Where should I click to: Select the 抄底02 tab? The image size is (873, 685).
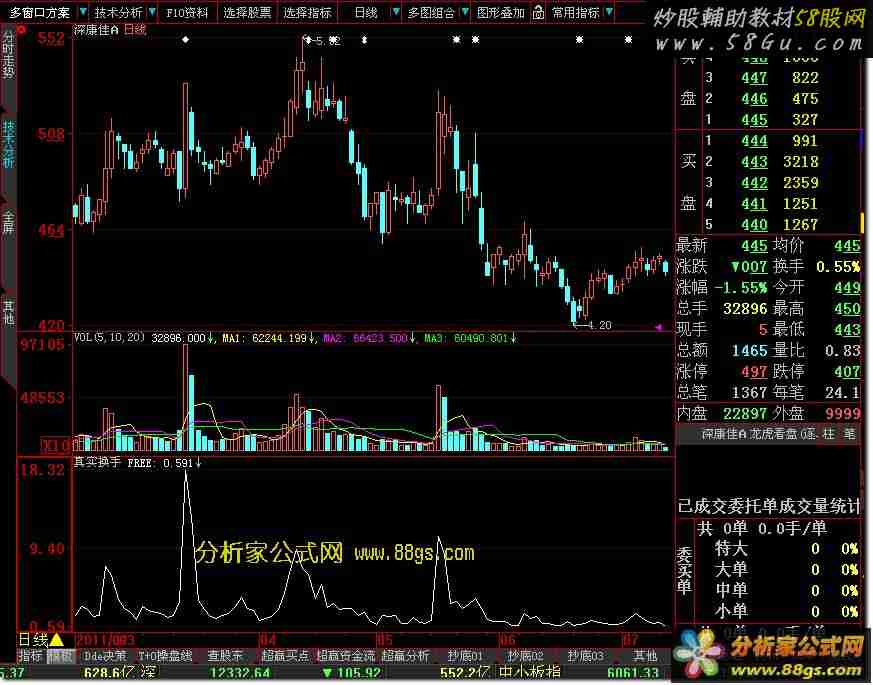[525, 656]
